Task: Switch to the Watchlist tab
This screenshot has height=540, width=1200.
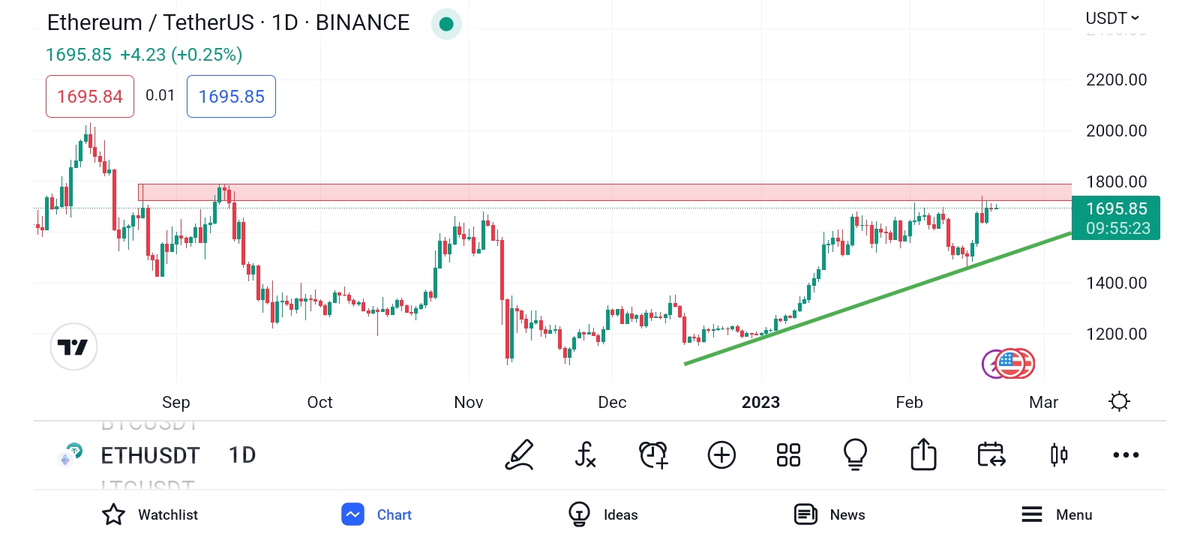Action: point(150,515)
